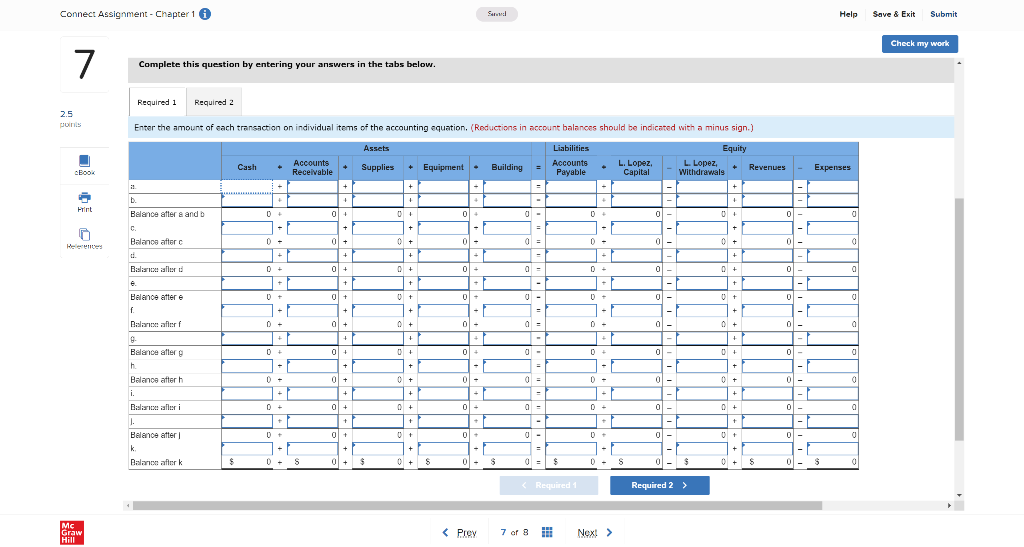Select the L. Lopez Capital field in row f
This screenshot has width=1024, height=547.
pyautogui.click(x=637, y=311)
